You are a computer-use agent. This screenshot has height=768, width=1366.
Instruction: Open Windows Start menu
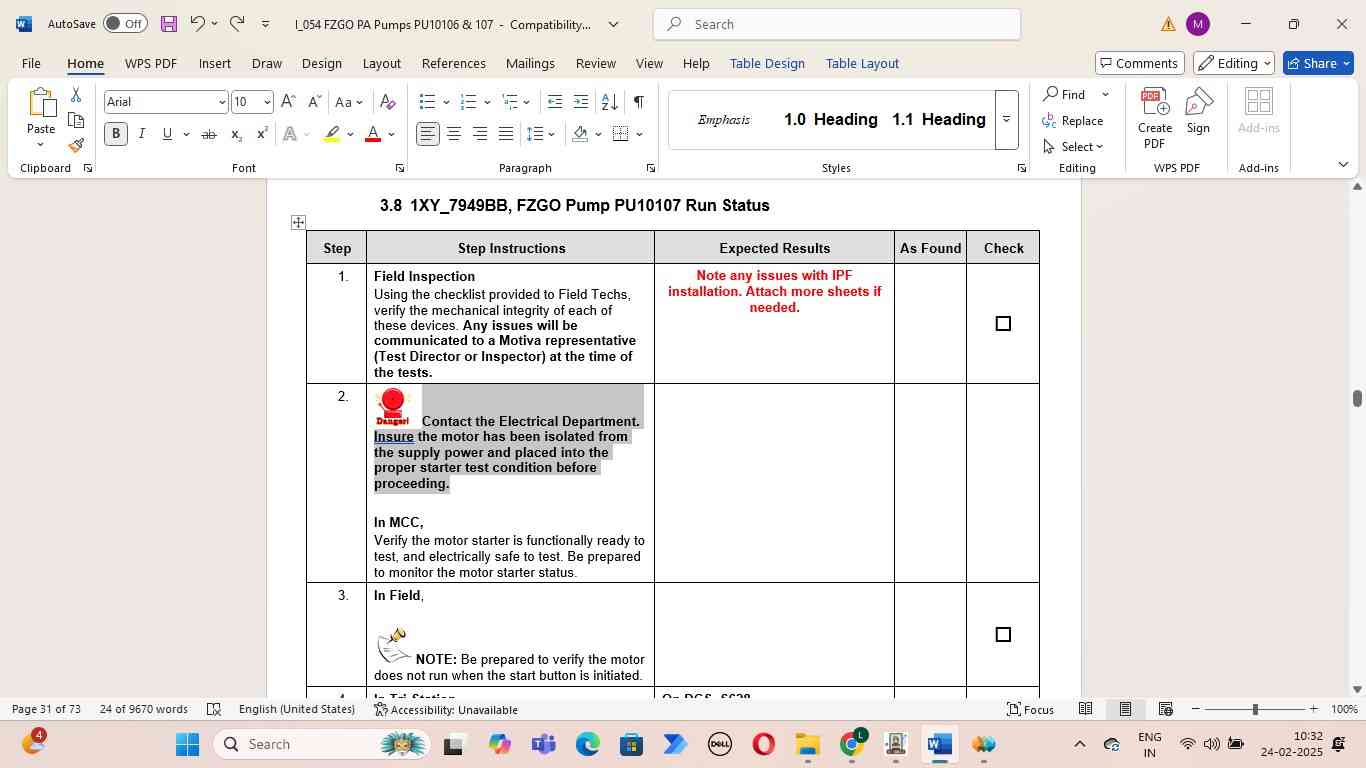click(x=188, y=744)
